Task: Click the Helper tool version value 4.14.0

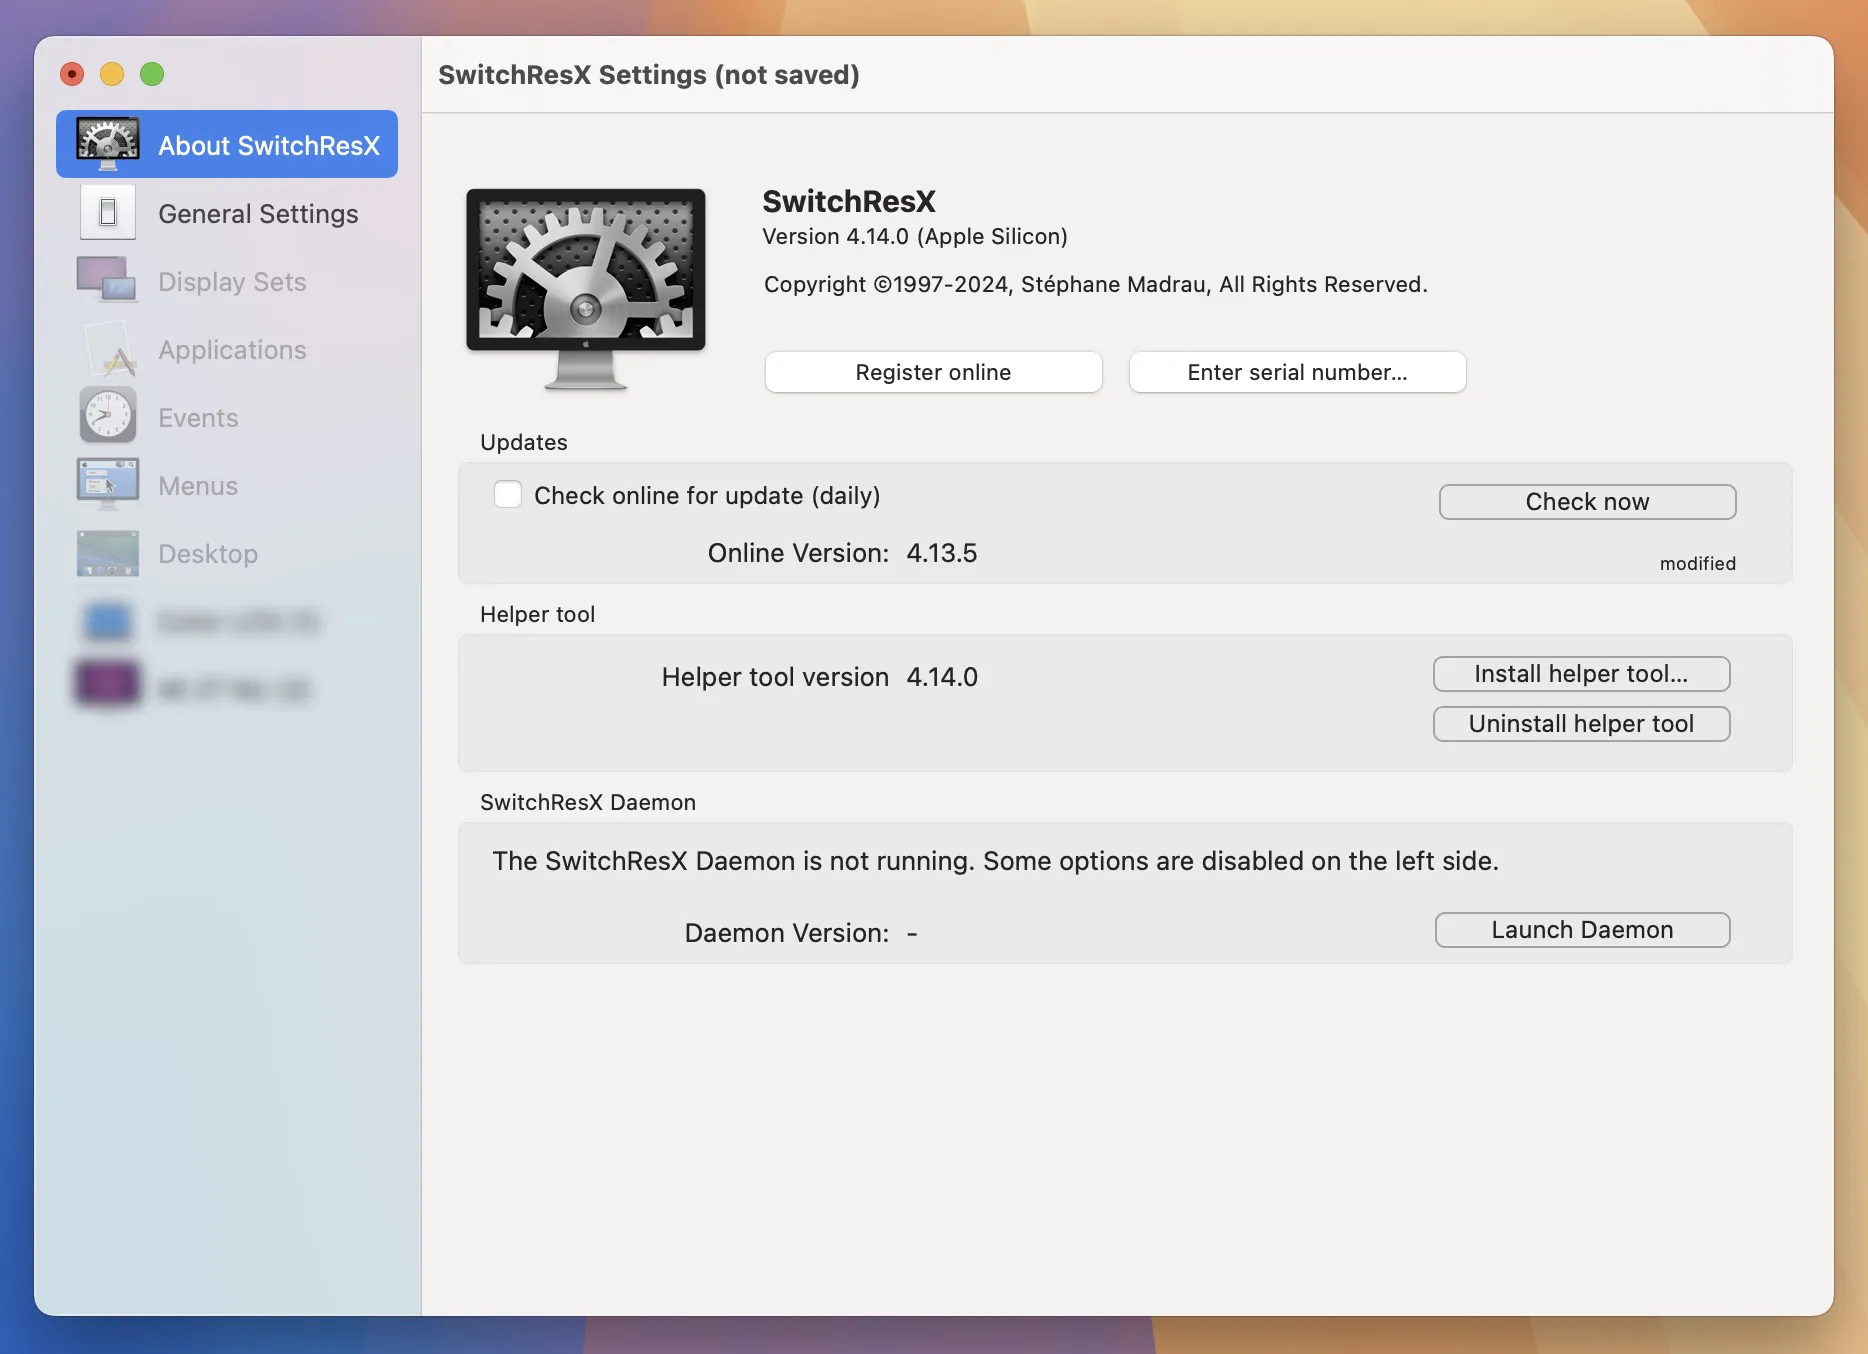Action: (942, 677)
